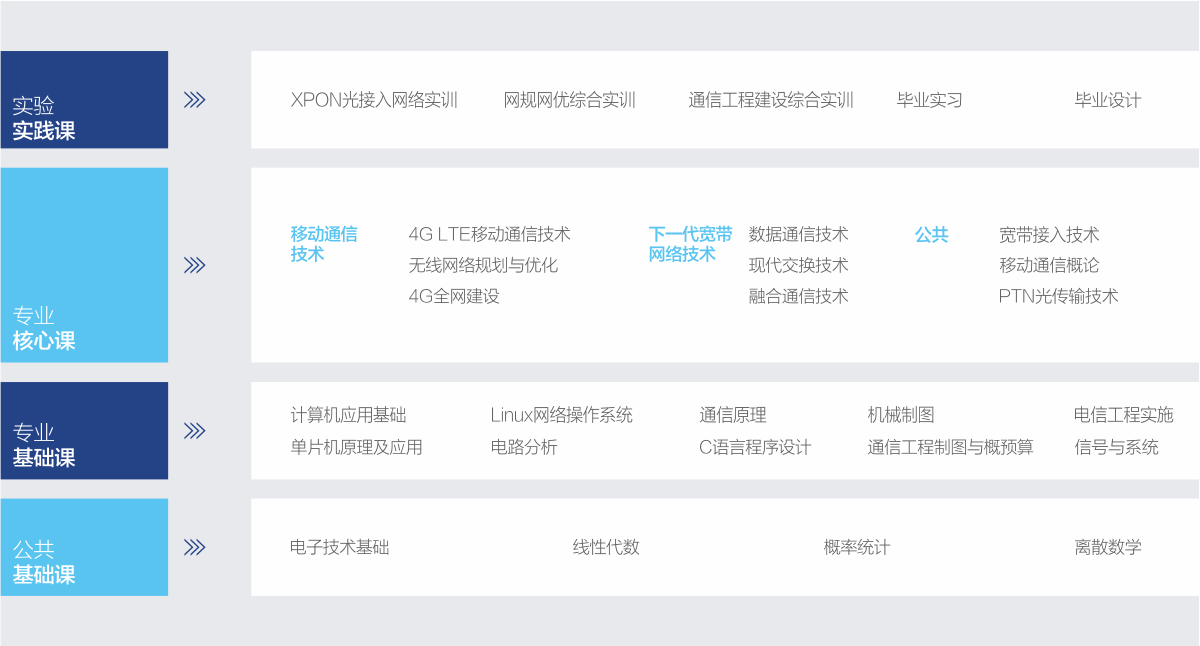The image size is (1200, 646).
Task: Click the arrow icon beside 专业核心课
Action: pyautogui.click(x=195, y=265)
